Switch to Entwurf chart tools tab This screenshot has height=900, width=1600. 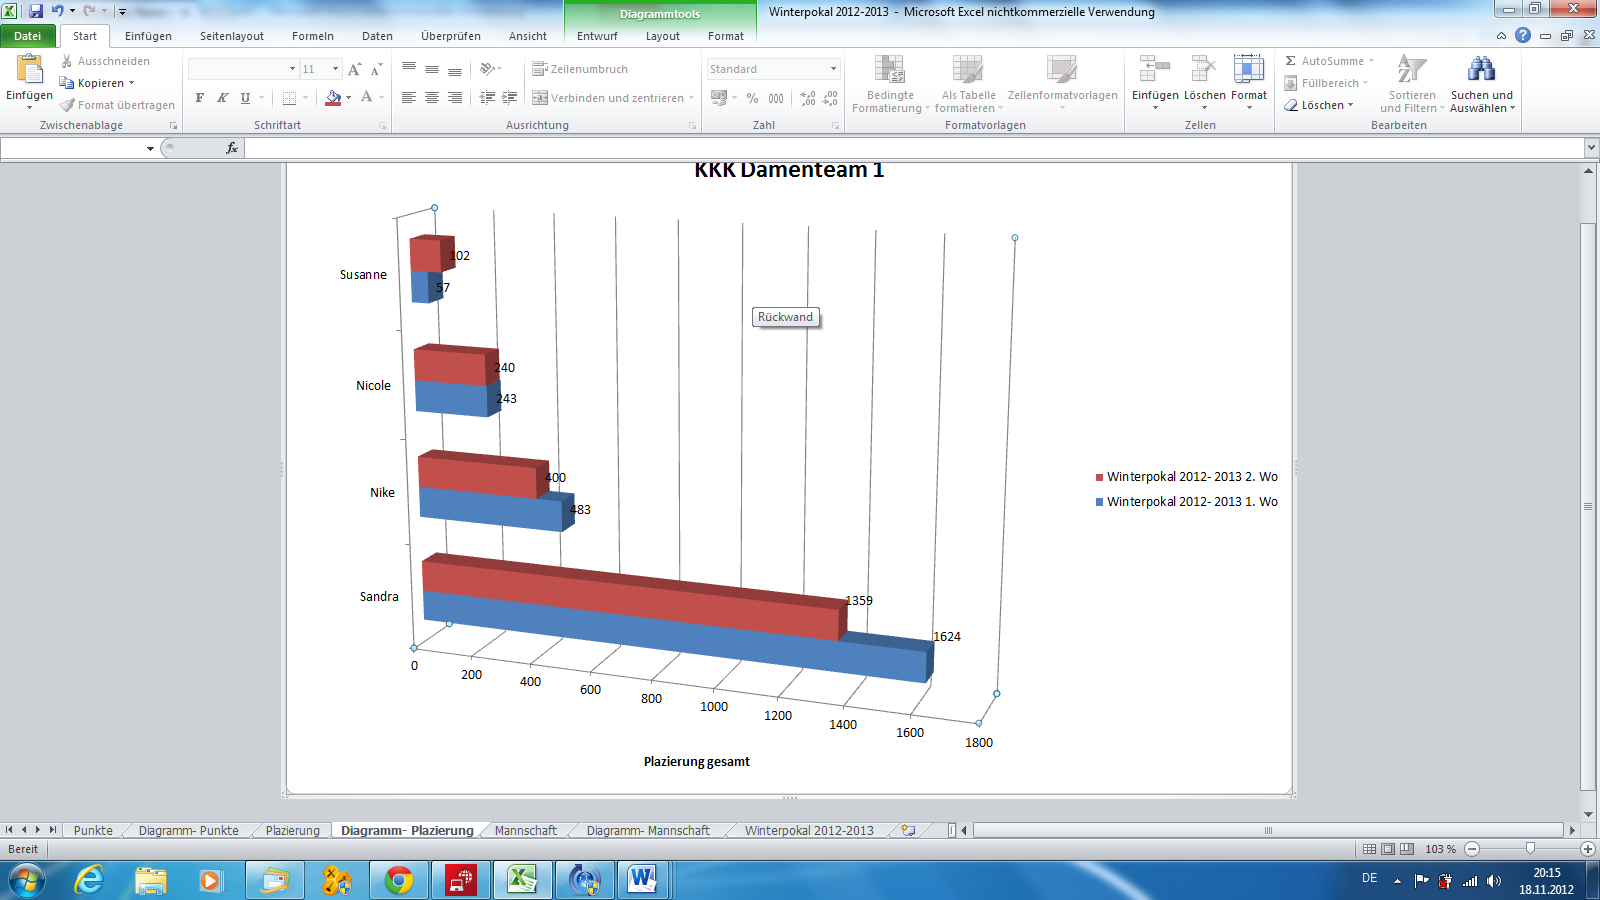[597, 36]
